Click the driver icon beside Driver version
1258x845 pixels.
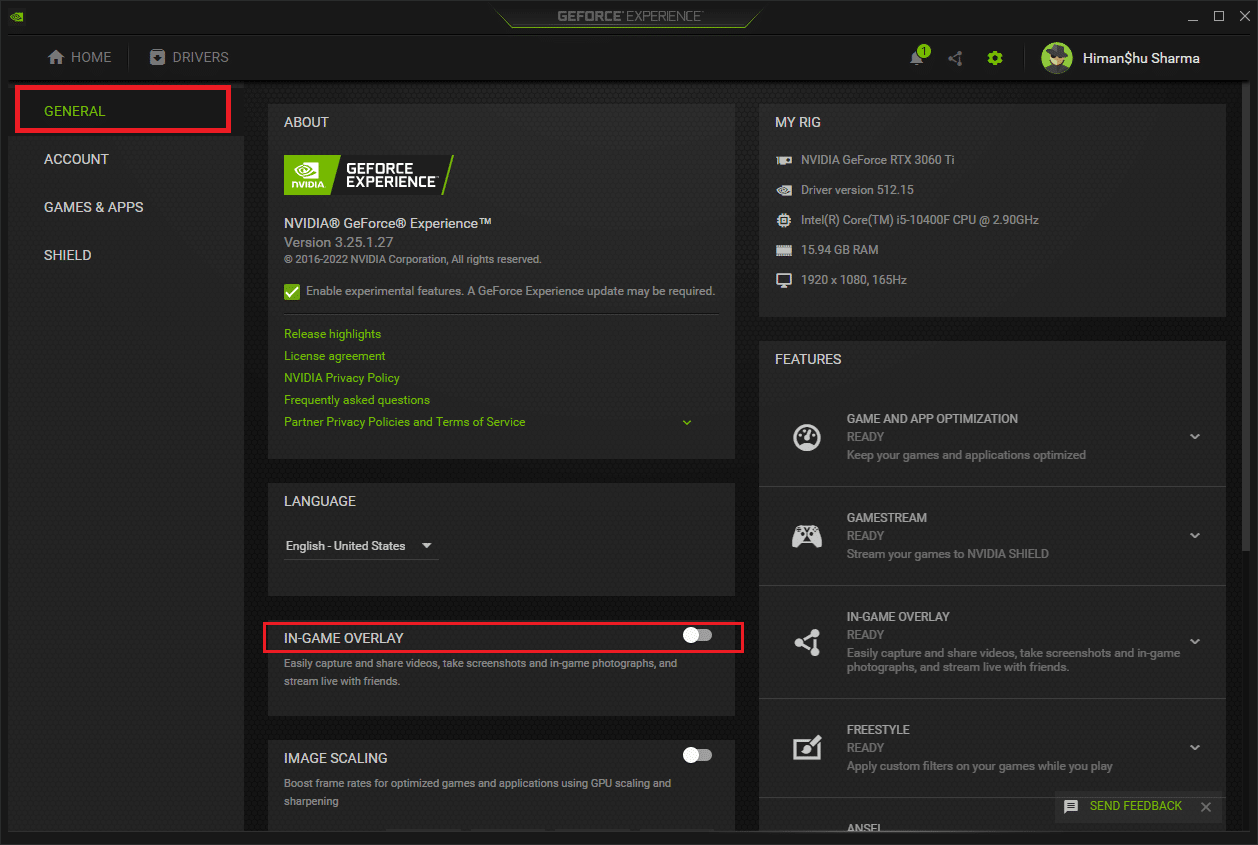click(784, 190)
